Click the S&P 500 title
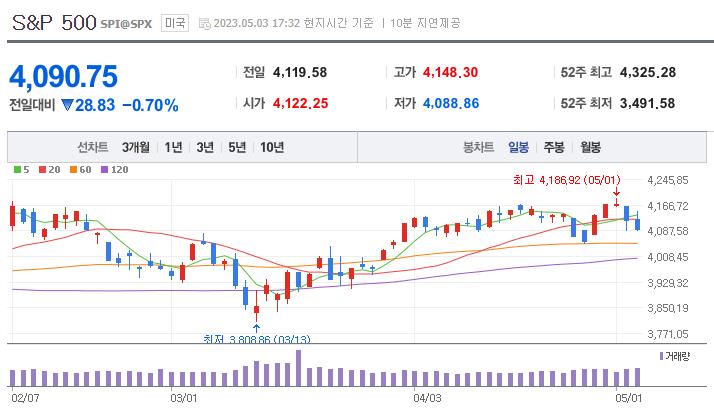This screenshot has height=414, width=714. (x=54, y=23)
